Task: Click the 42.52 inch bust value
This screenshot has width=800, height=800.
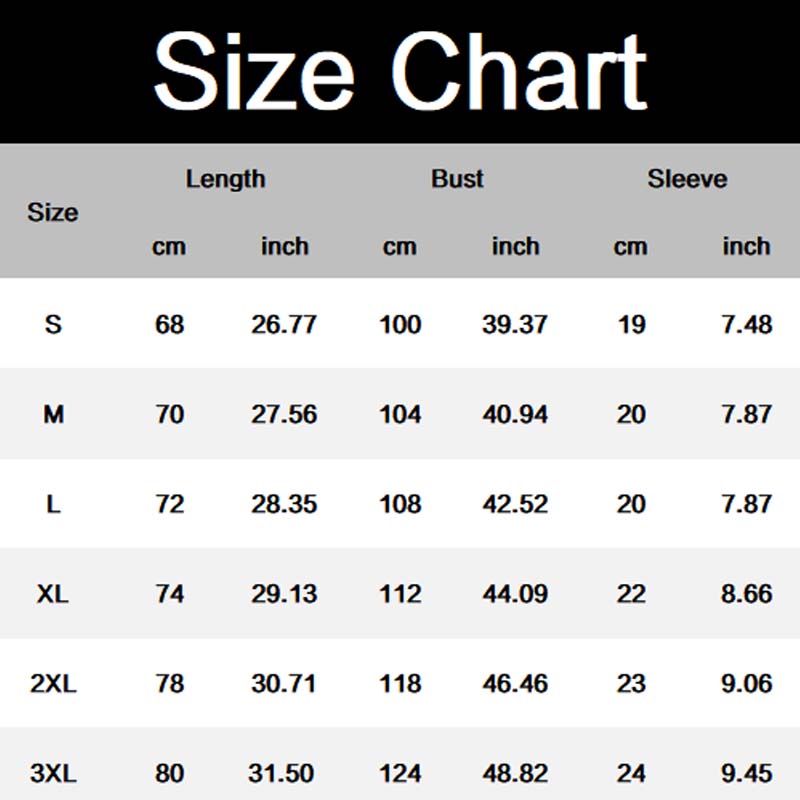Action: click(x=515, y=504)
